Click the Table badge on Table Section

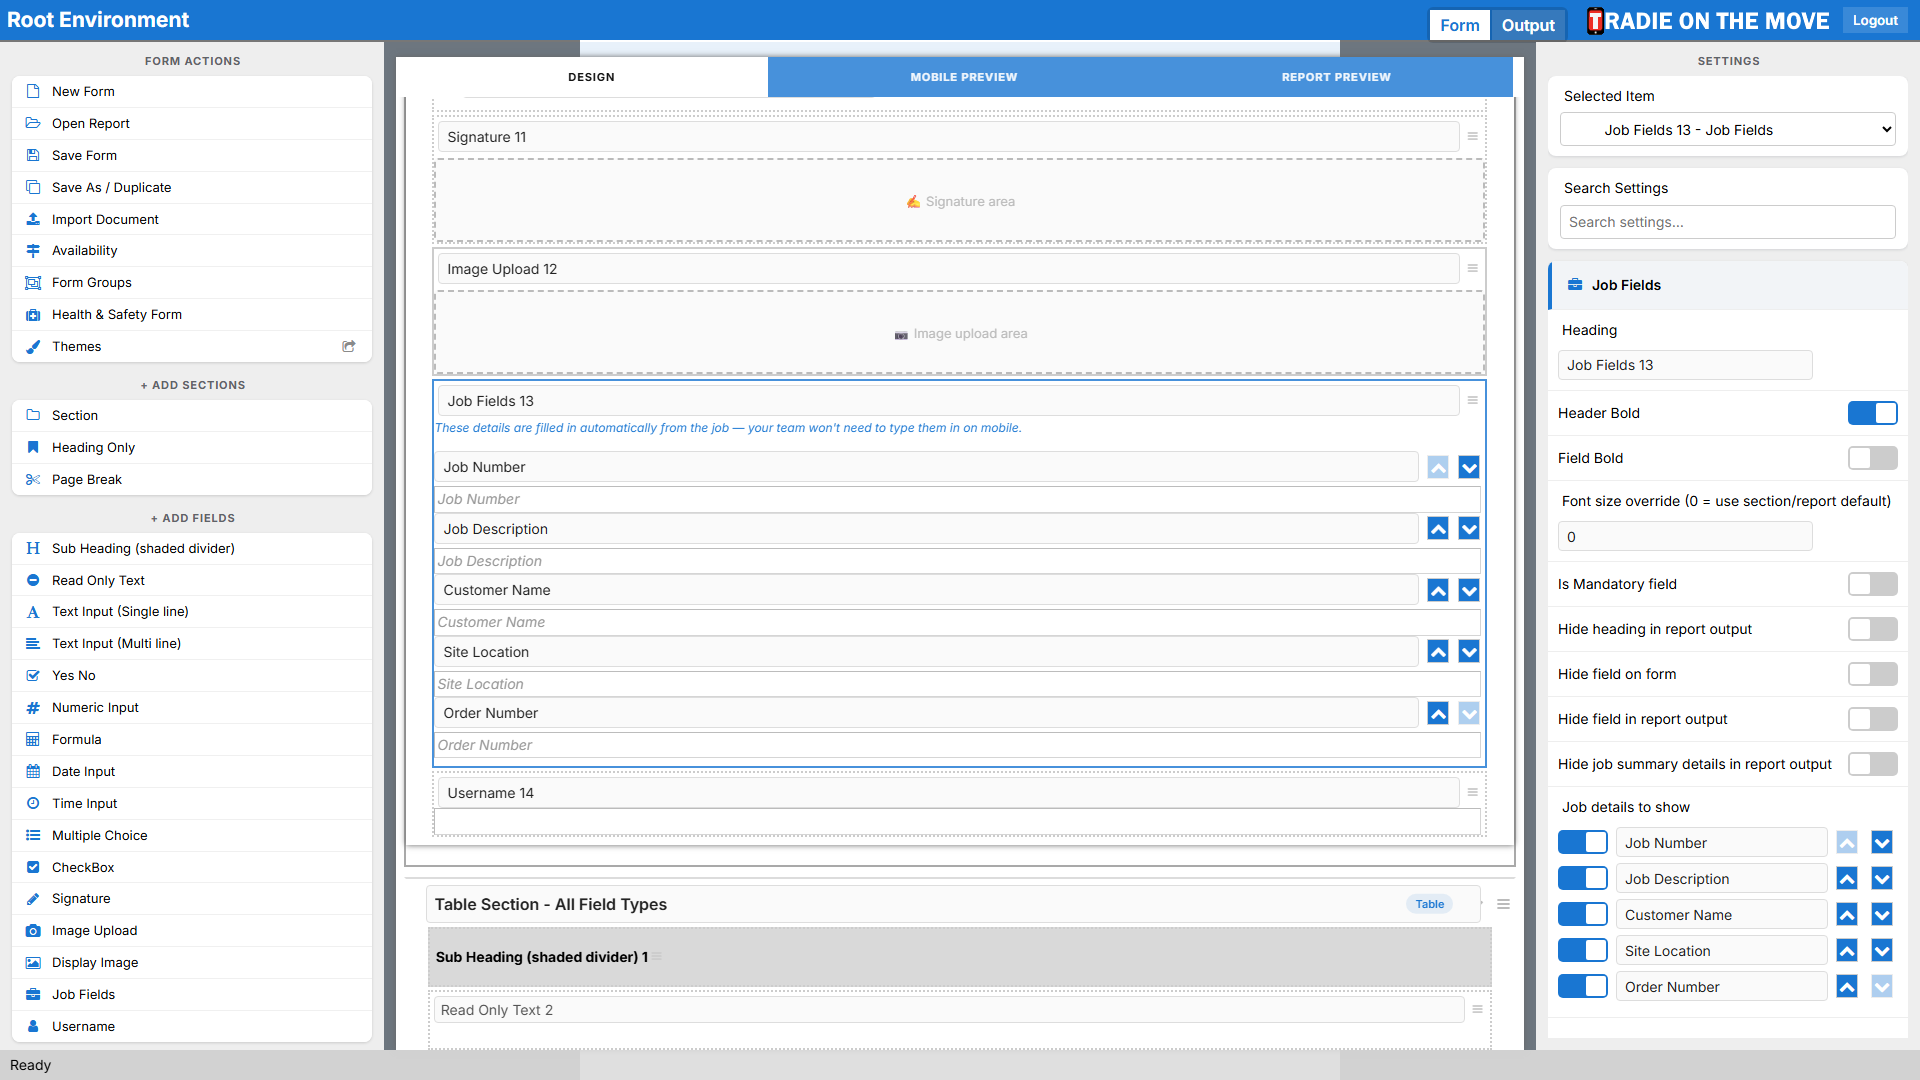point(1430,904)
